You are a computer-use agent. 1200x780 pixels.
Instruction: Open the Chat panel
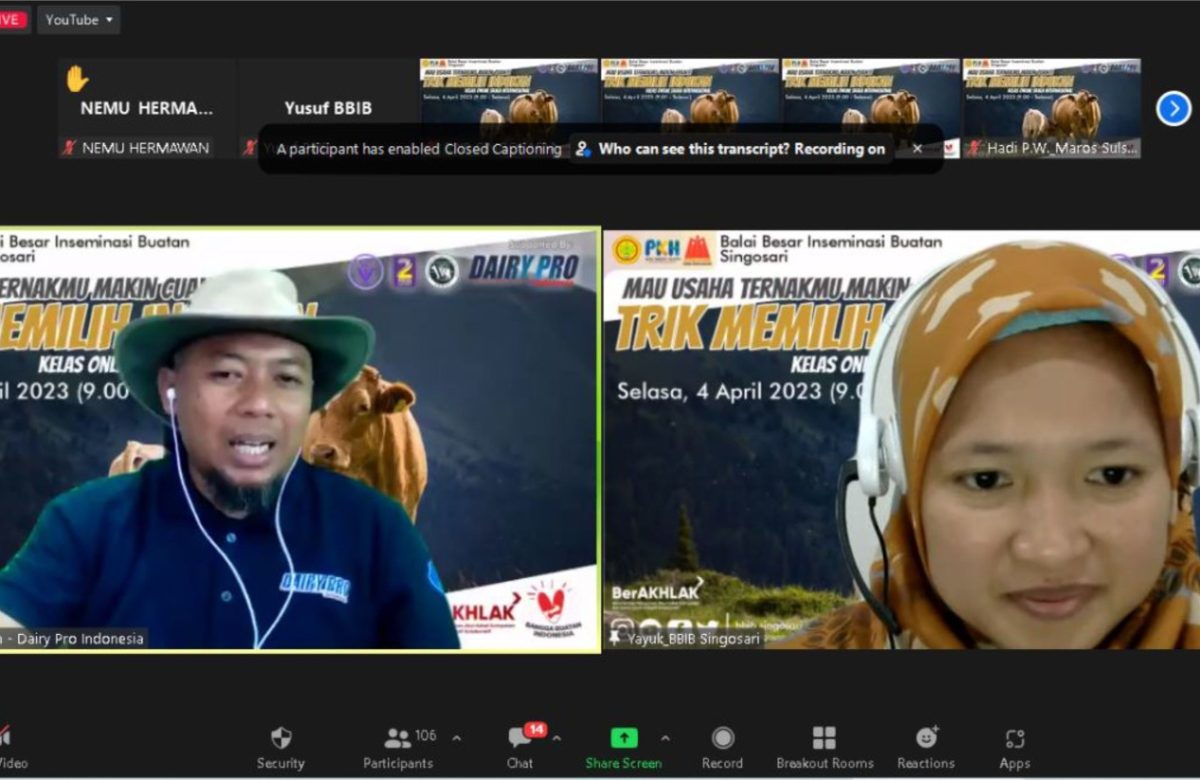(520, 748)
